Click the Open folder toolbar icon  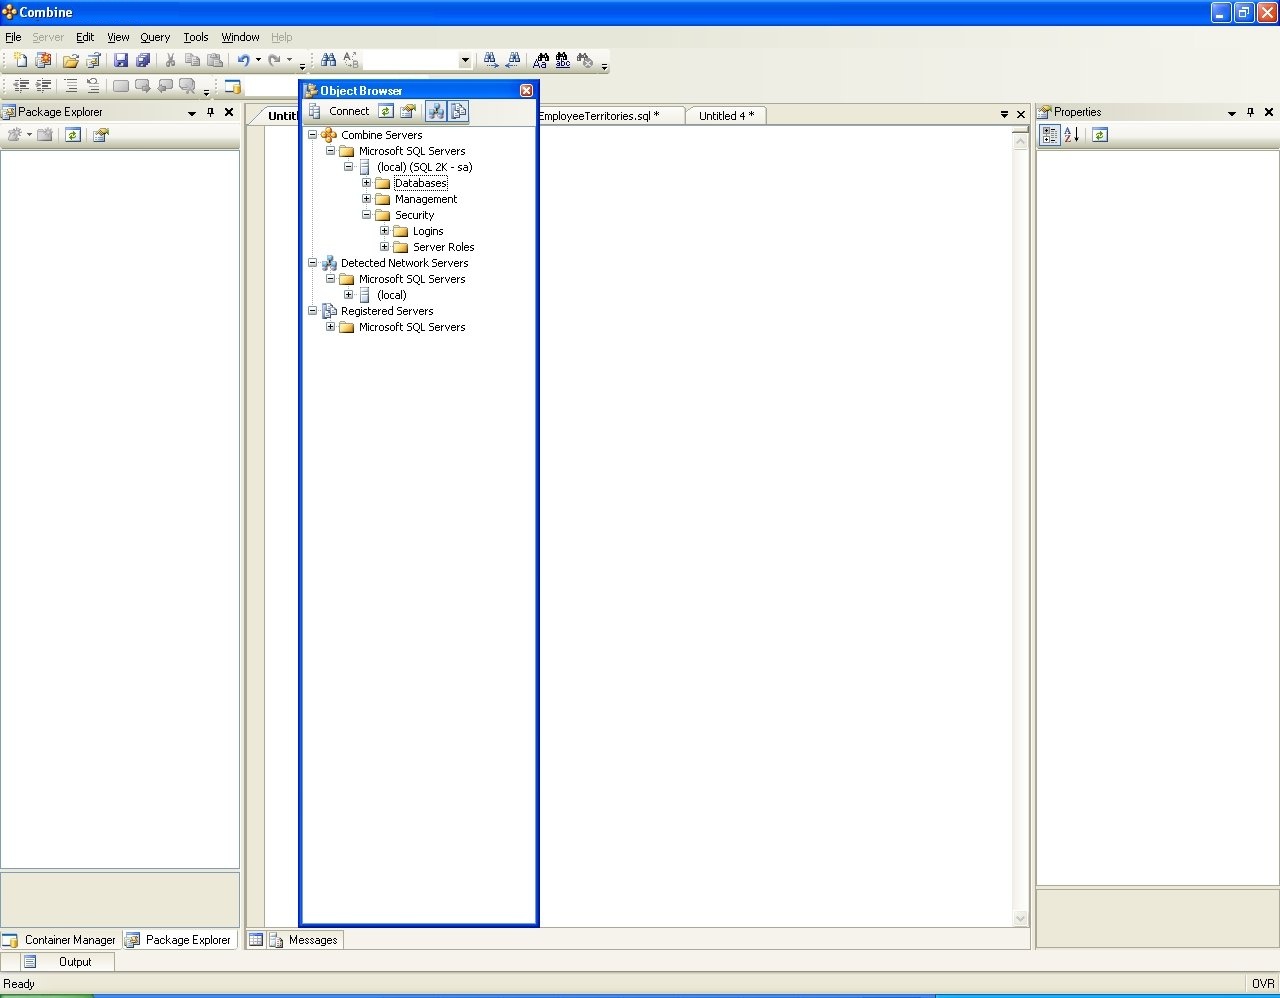coord(70,61)
